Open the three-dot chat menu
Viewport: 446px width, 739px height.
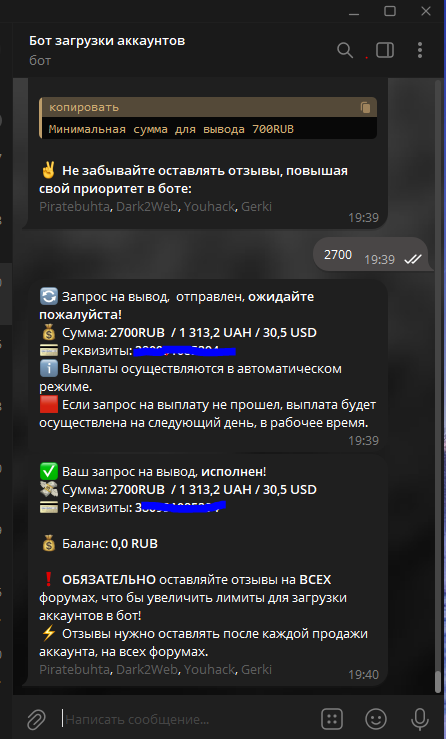click(x=420, y=50)
